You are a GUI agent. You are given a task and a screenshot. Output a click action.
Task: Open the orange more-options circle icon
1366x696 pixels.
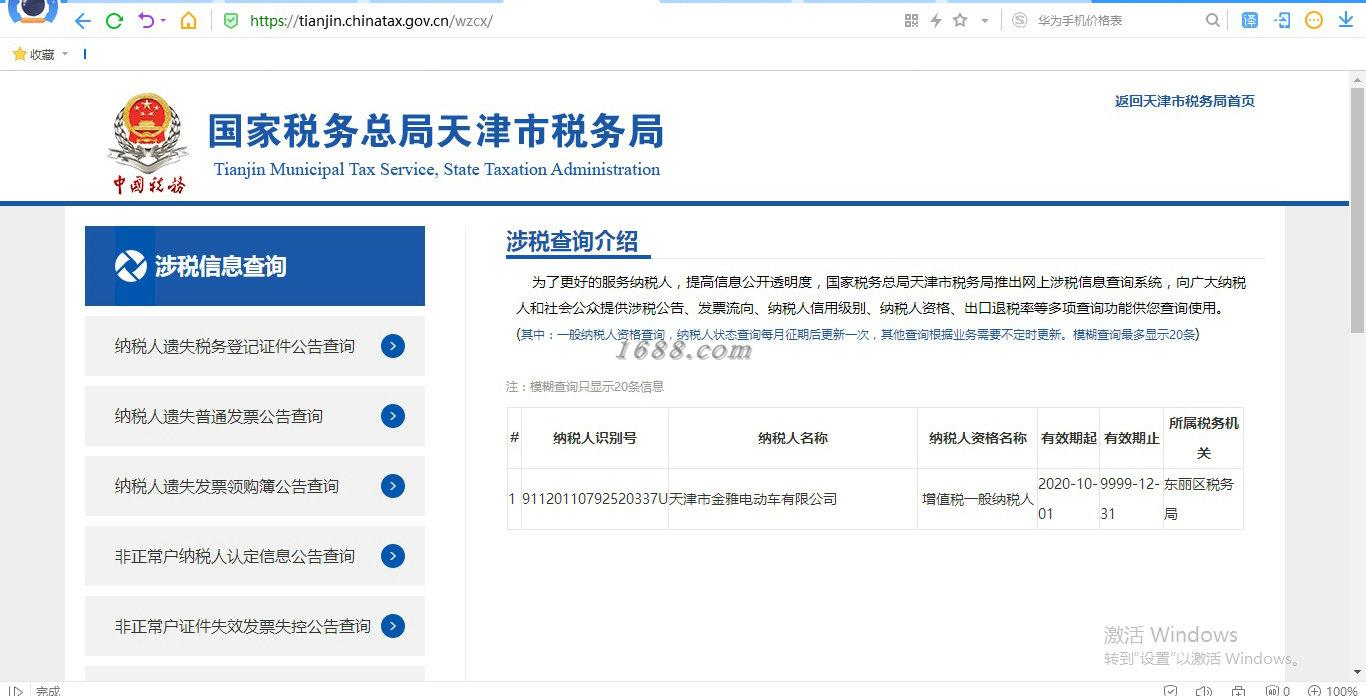click(x=1315, y=20)
